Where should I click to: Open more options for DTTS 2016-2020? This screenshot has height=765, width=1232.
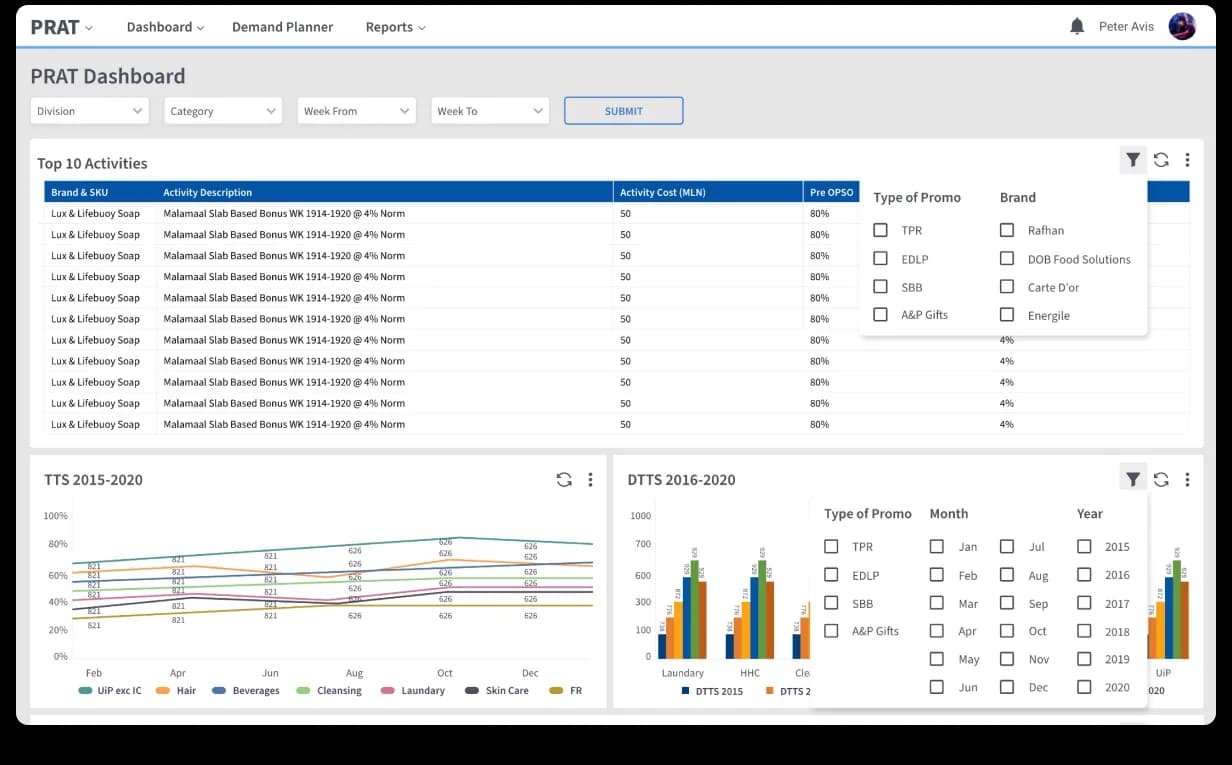pyautogui.click(x=1187, y=480)
